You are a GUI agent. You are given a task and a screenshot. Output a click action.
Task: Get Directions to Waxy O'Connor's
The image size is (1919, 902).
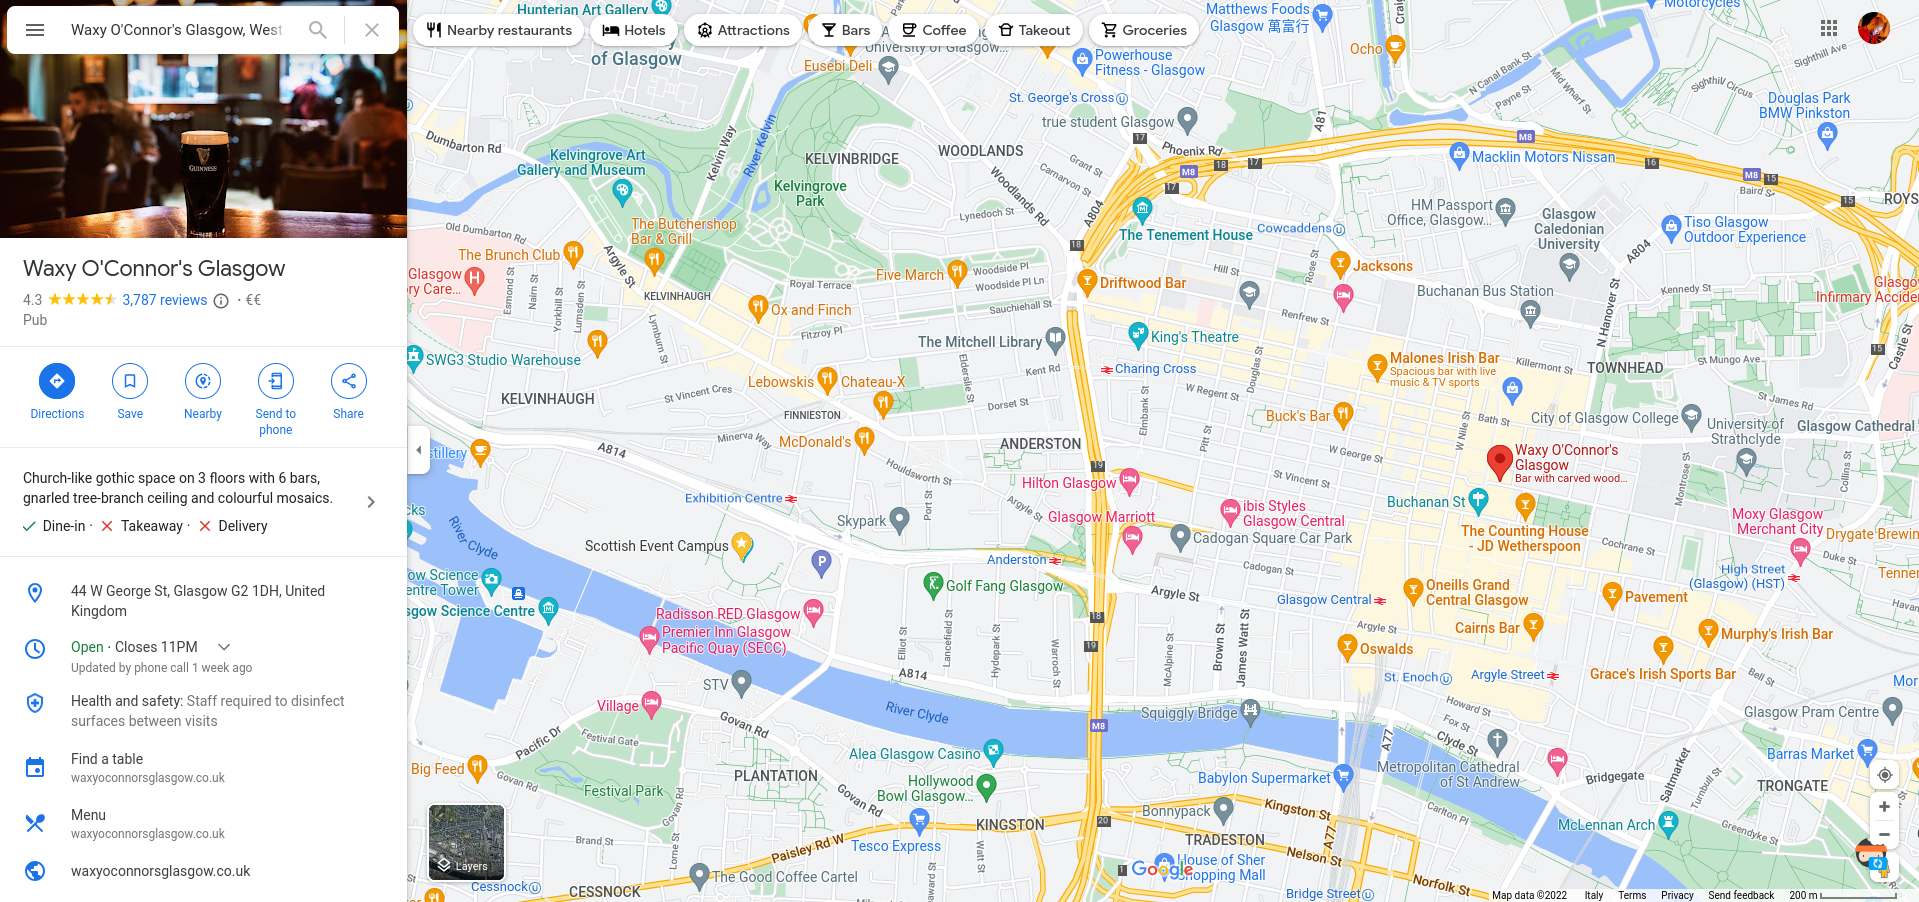(57, 381)
